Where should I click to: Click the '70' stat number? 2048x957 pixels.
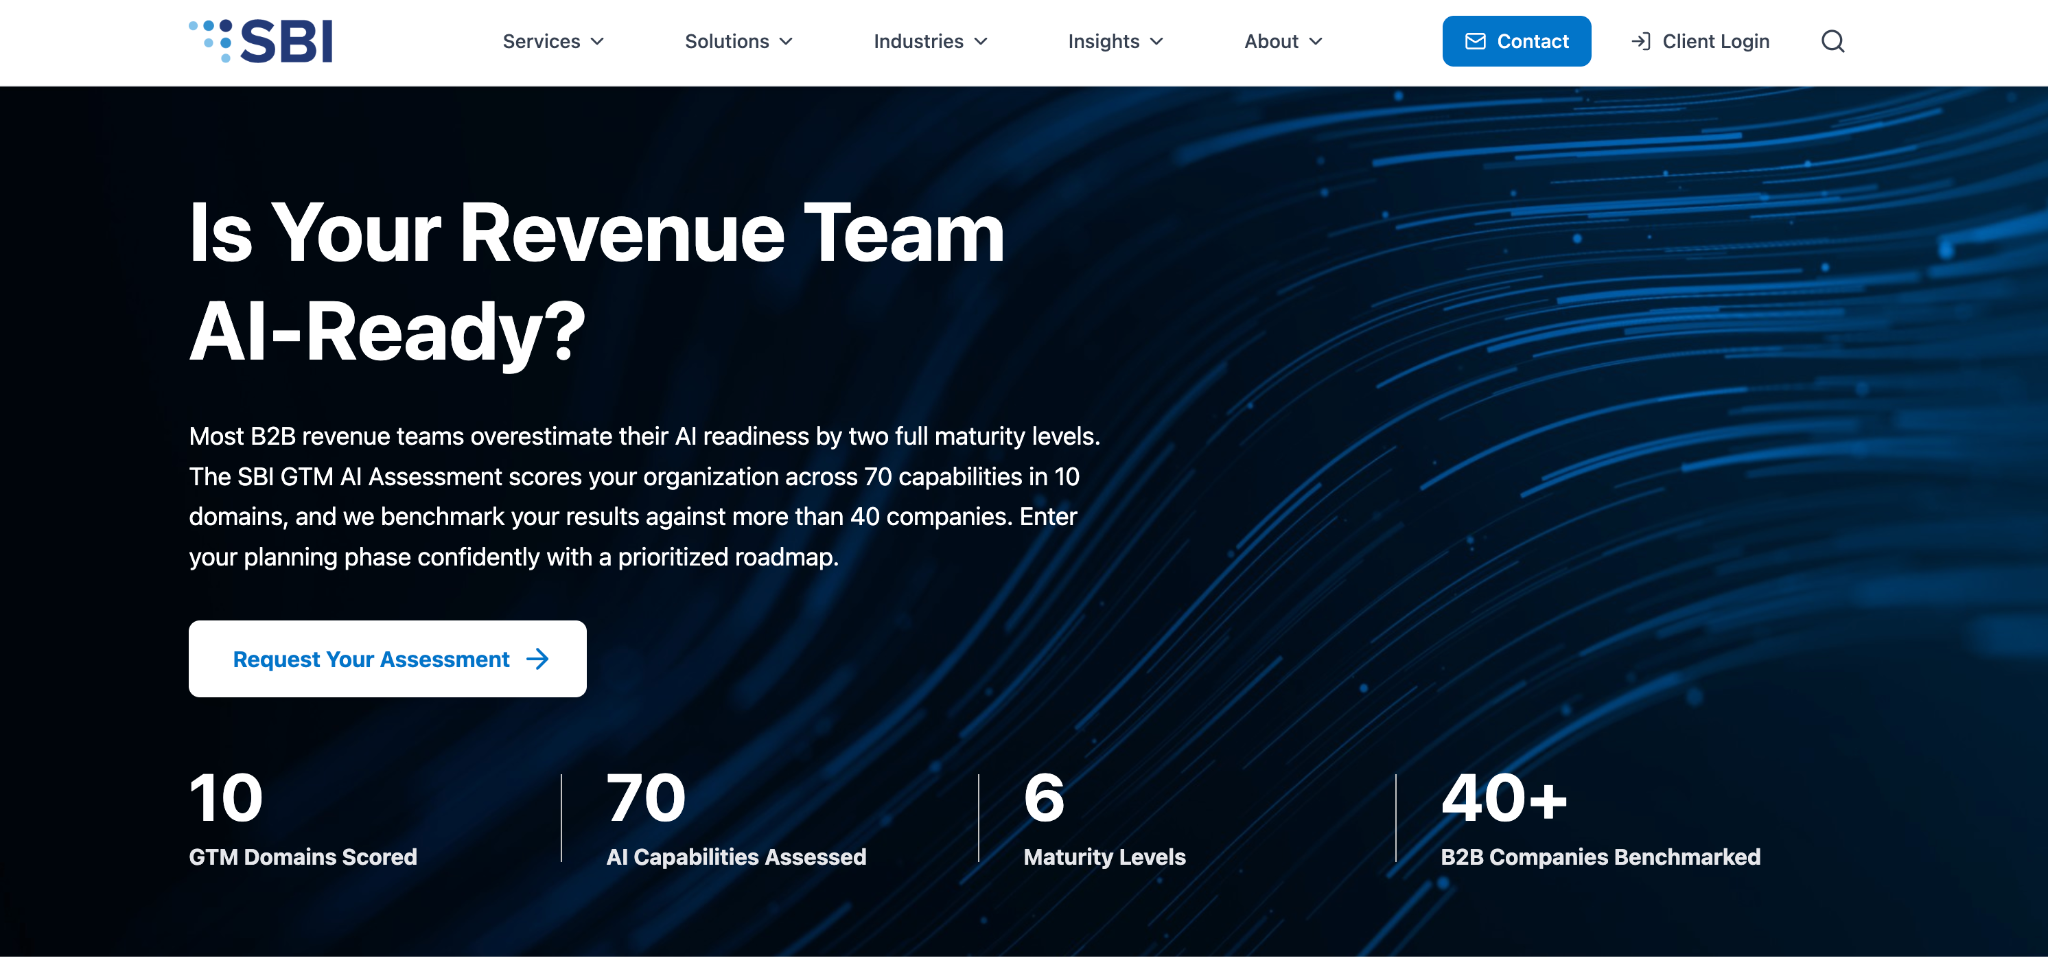(x=646, y=798)
